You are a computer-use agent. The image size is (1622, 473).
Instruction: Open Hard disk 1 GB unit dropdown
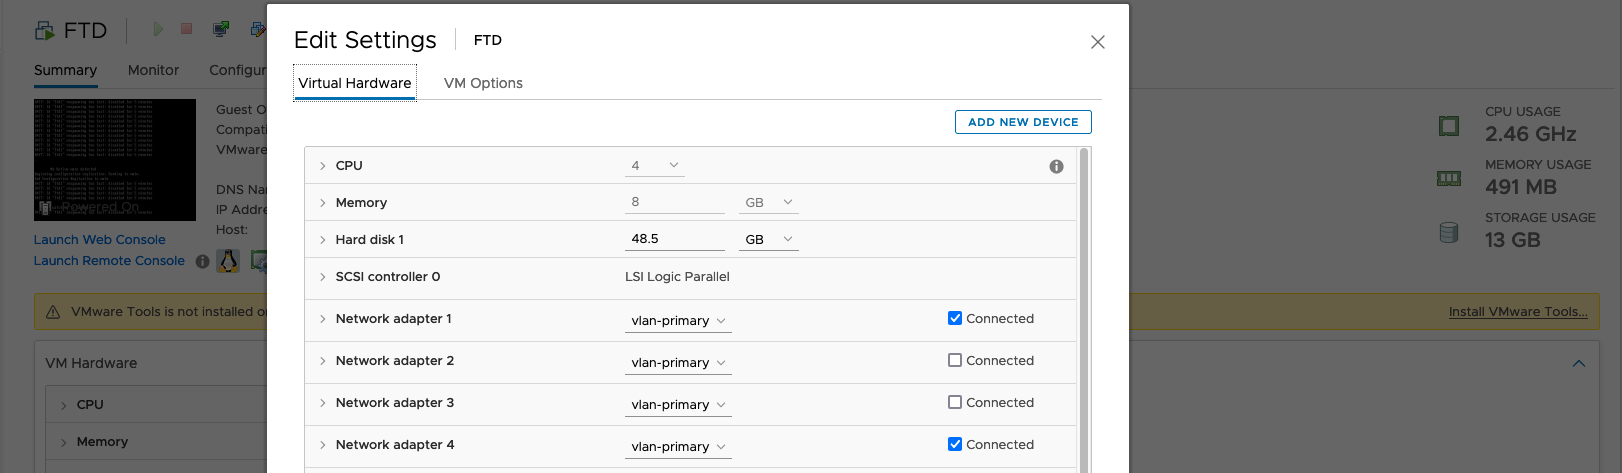tap(768, 240)
